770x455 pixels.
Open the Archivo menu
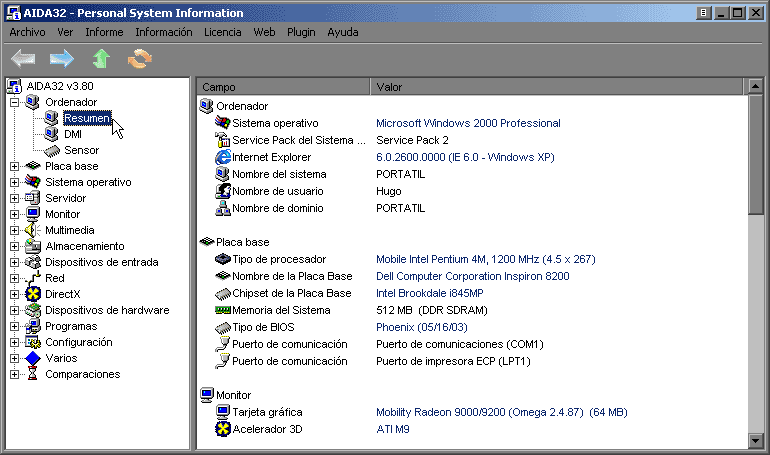click(x=28, y=32)
